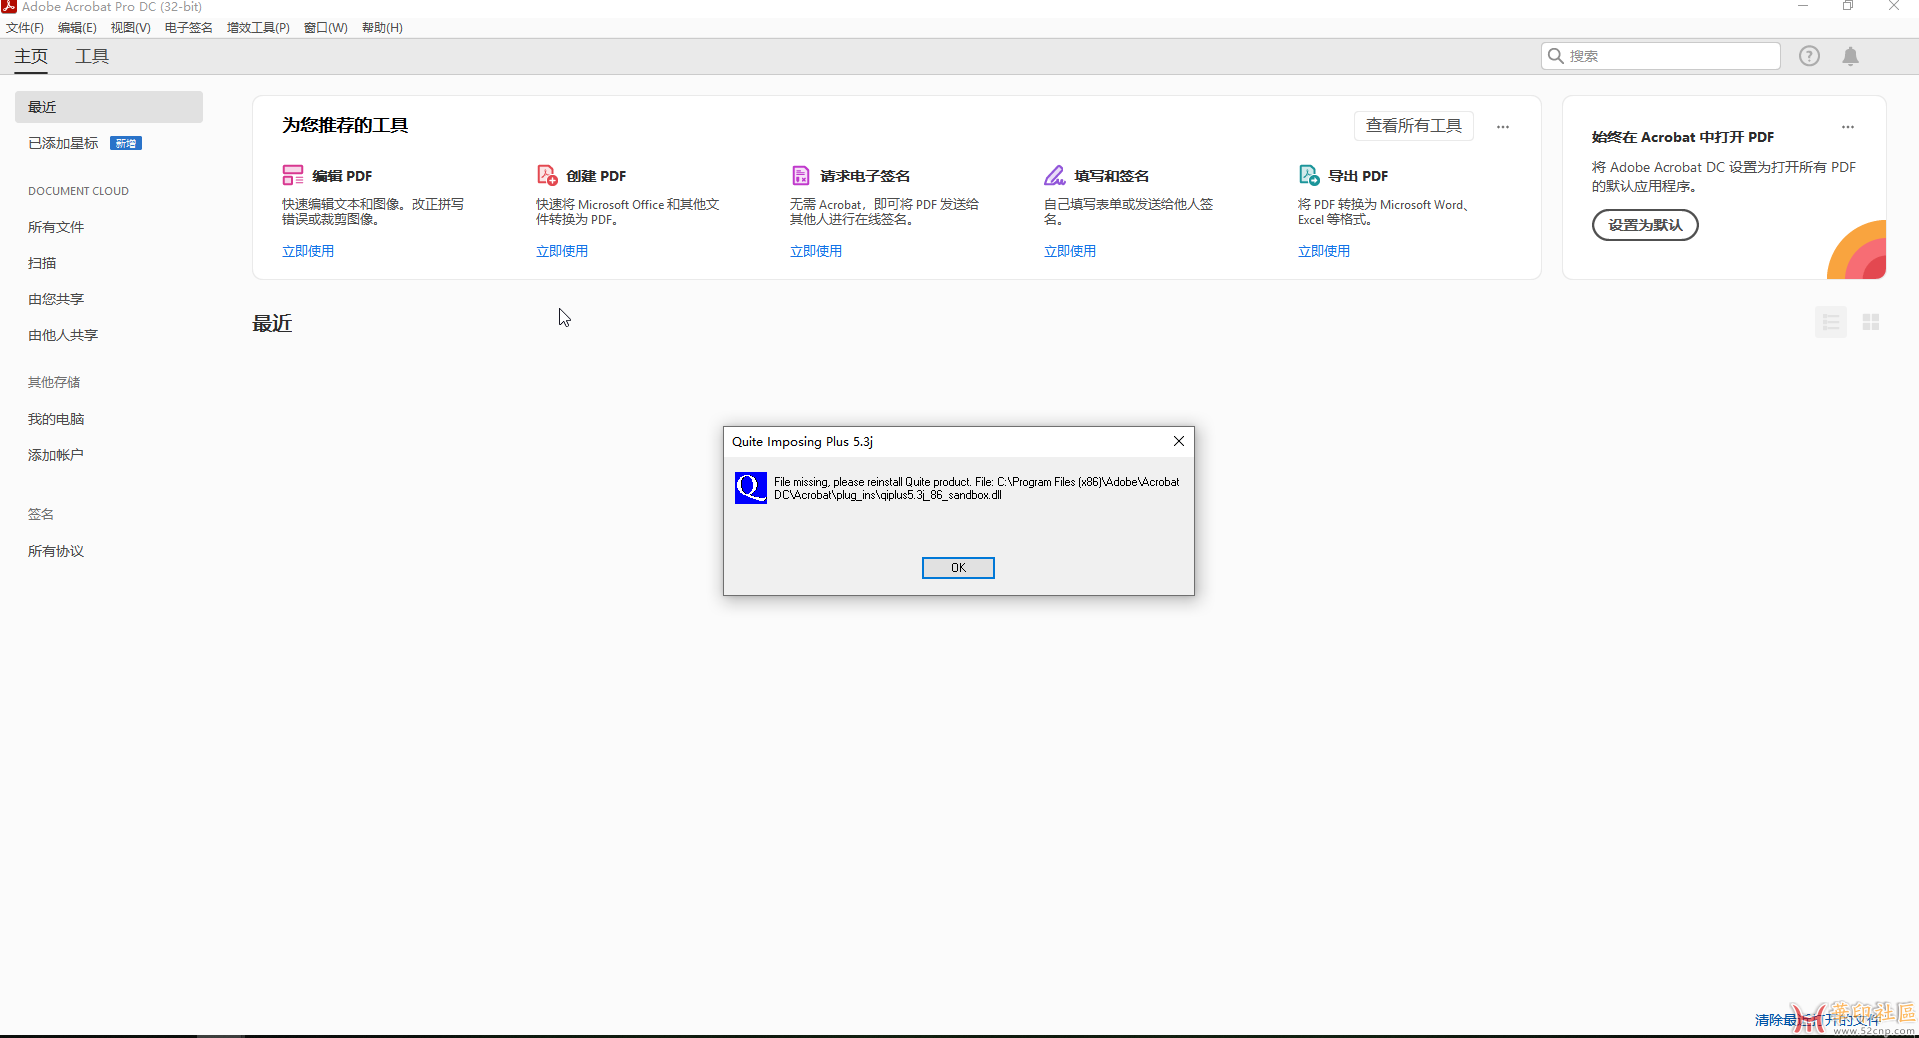The width and height of the screenshot is (1919, 1038).
Task: Open the 增效工具(P) menu
Action: 258,28
